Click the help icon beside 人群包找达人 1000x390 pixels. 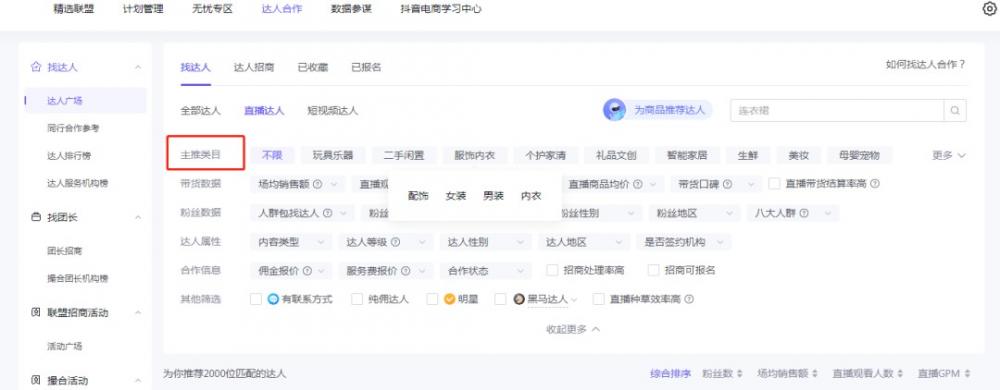tap(328, 213)
